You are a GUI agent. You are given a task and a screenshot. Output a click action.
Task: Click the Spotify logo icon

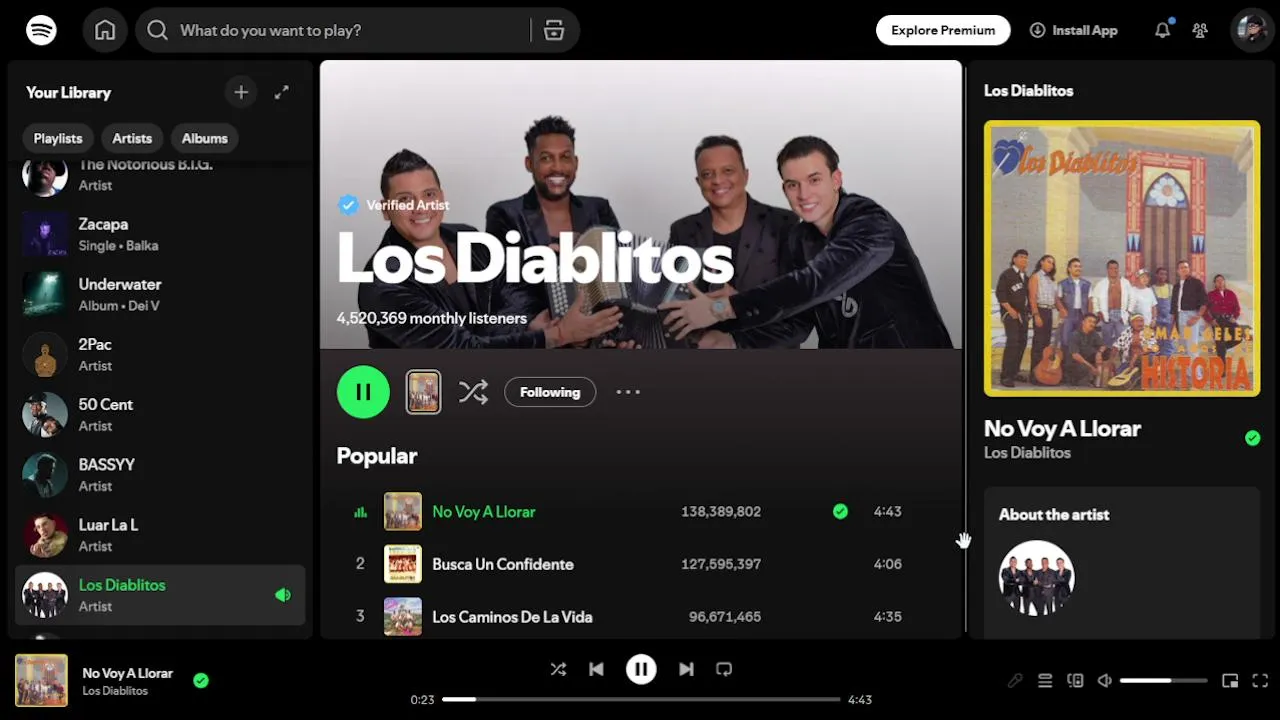coord(41,30)
